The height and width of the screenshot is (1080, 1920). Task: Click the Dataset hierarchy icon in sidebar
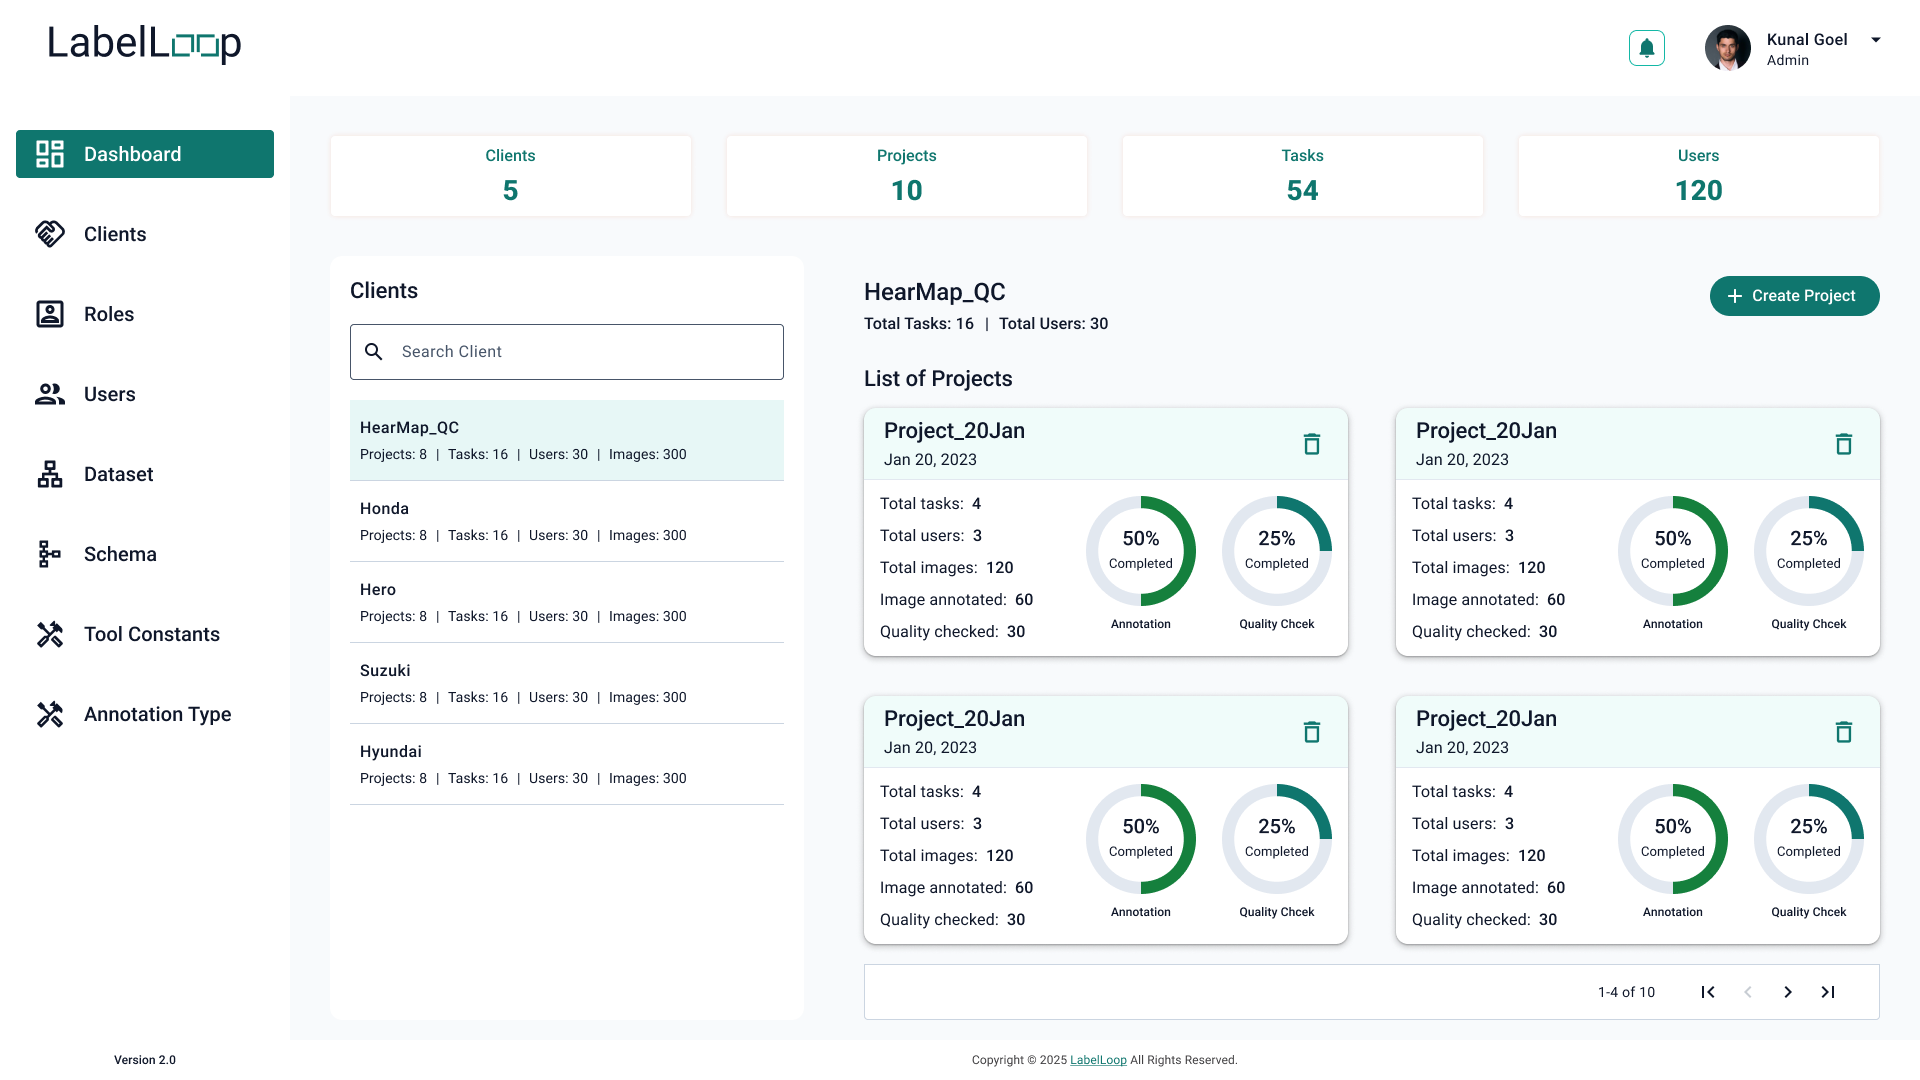click(50, 474)
